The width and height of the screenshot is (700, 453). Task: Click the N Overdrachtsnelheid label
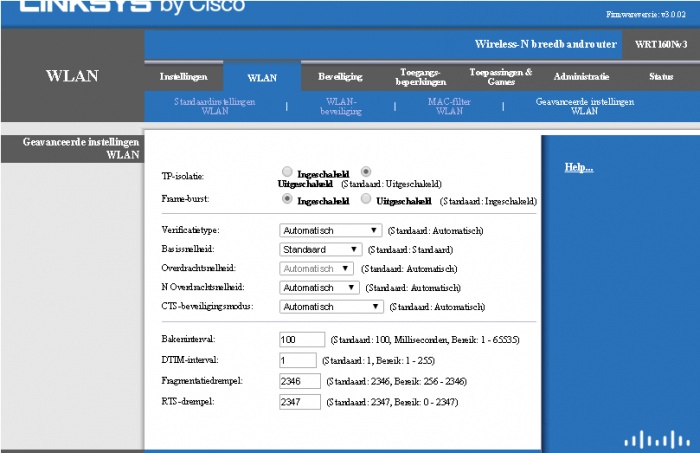pyautogui.click(x=203, y=287)
